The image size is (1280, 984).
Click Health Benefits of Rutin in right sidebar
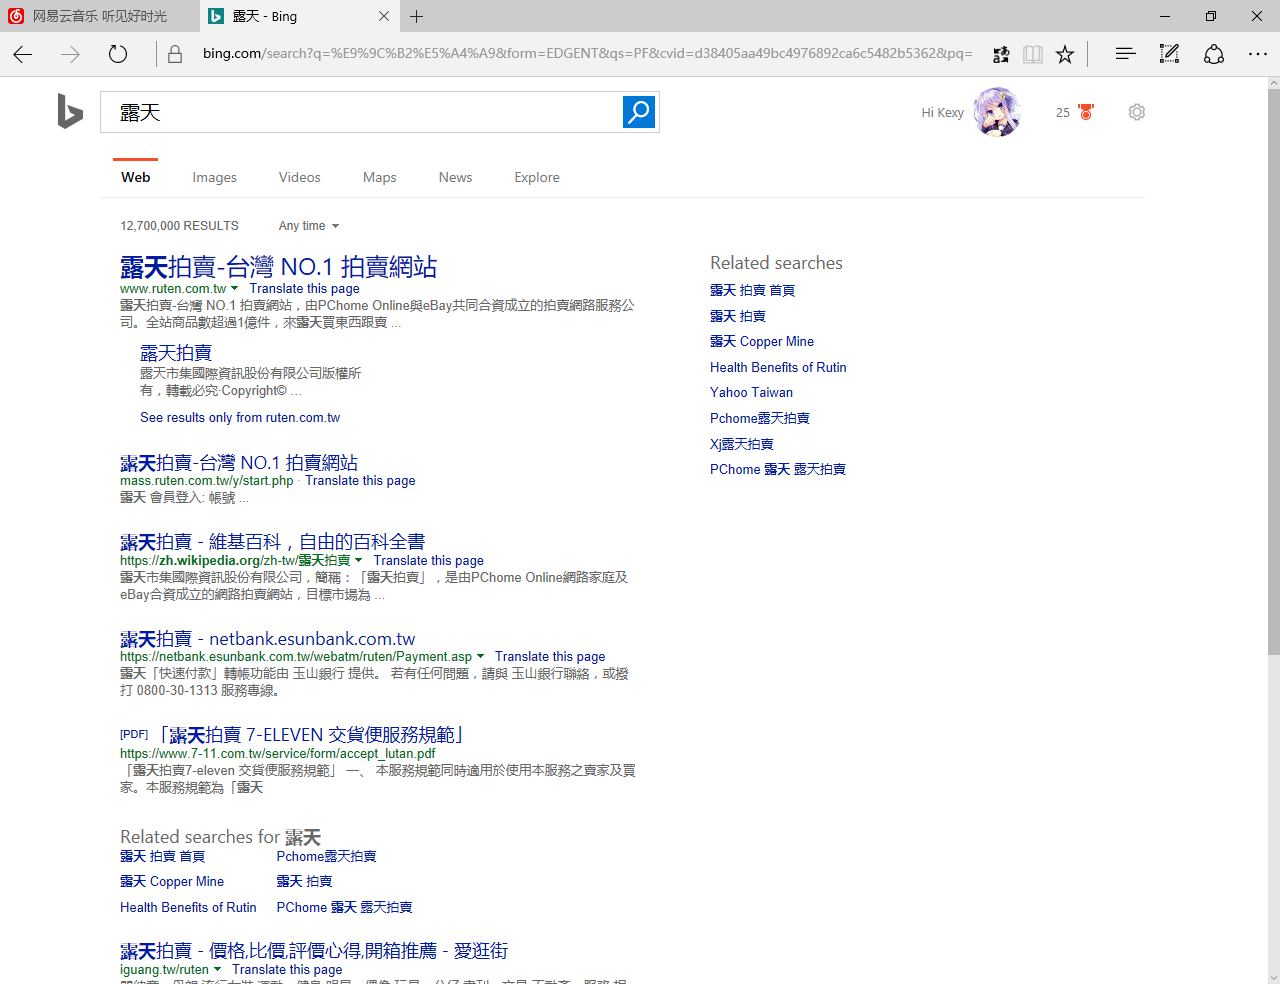tap(778, 367)
